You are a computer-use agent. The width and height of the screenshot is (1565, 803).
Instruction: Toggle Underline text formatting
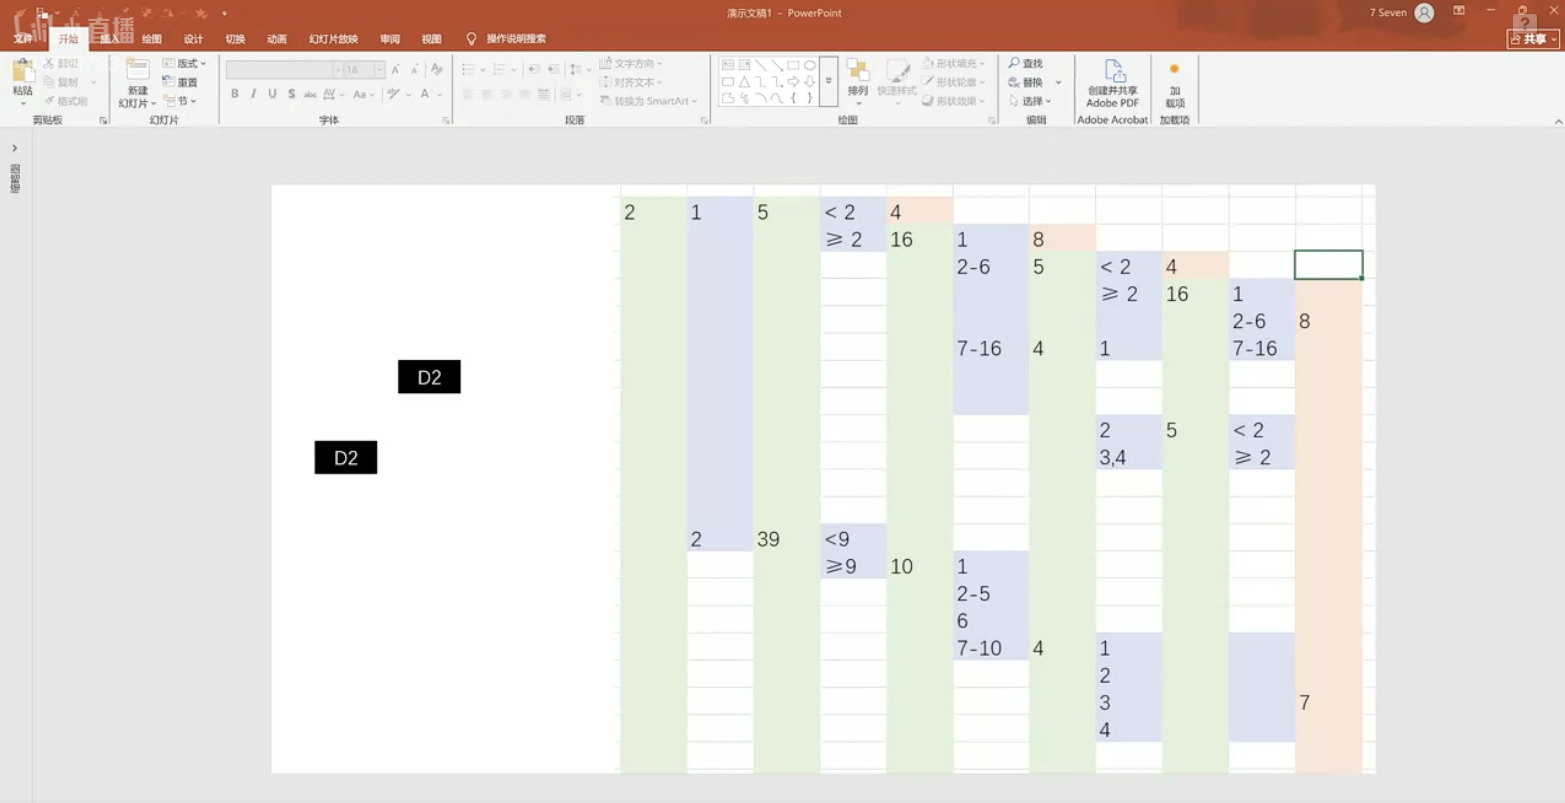[272, 94]
